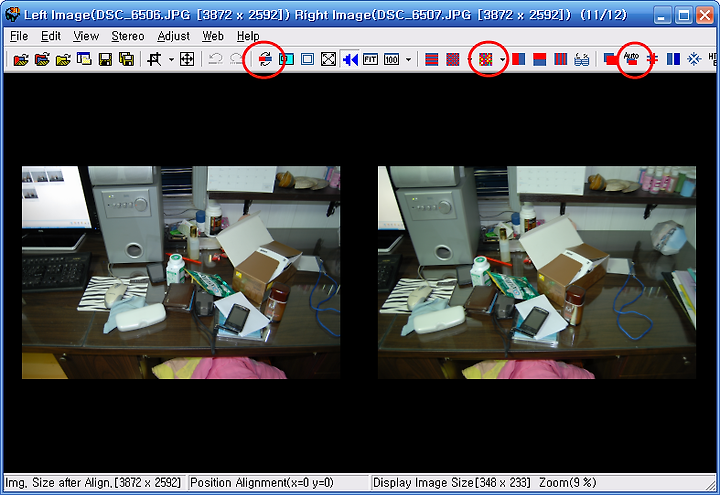This screenshot has height=495, width=720.
Task: Click the Auto alignment icon
Action: (631, 59)
